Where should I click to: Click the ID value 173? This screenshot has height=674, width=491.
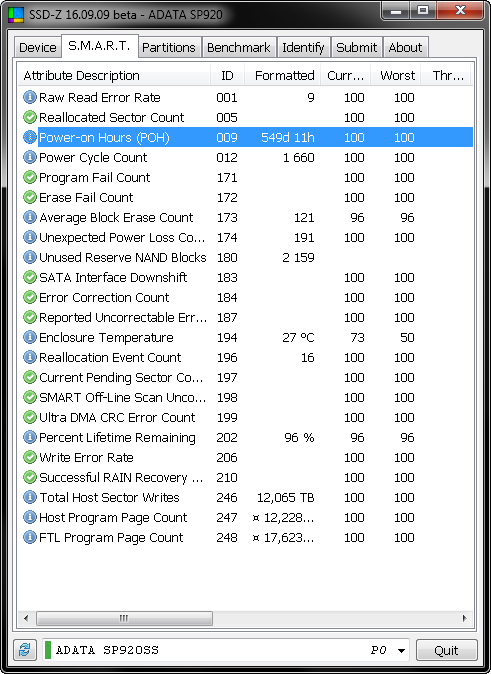point(227,218)
